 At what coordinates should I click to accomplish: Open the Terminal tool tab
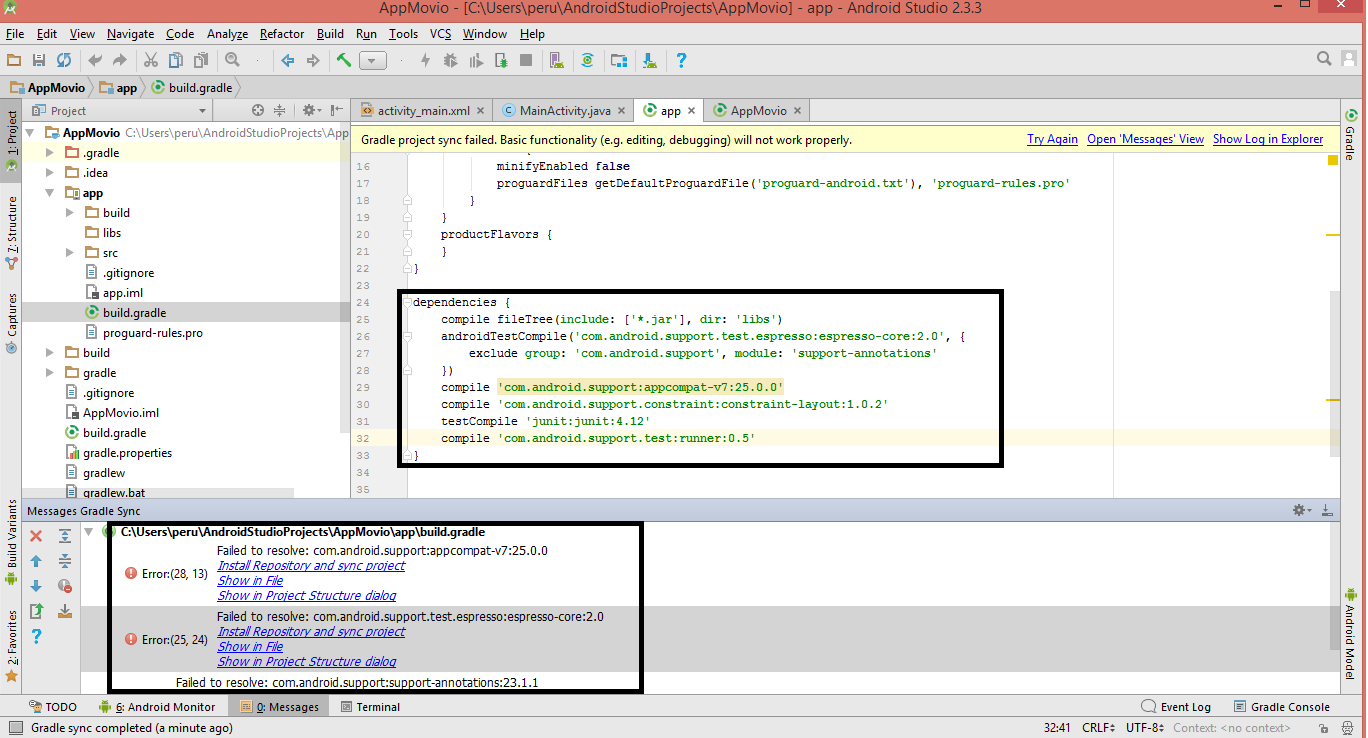[x=370, y=707]
